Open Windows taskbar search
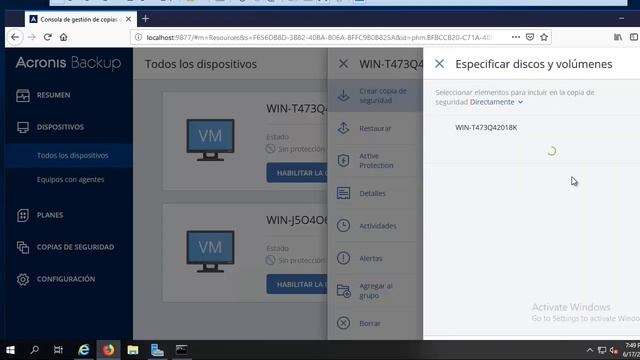The image size is (640, 360). tap(35, 350)
